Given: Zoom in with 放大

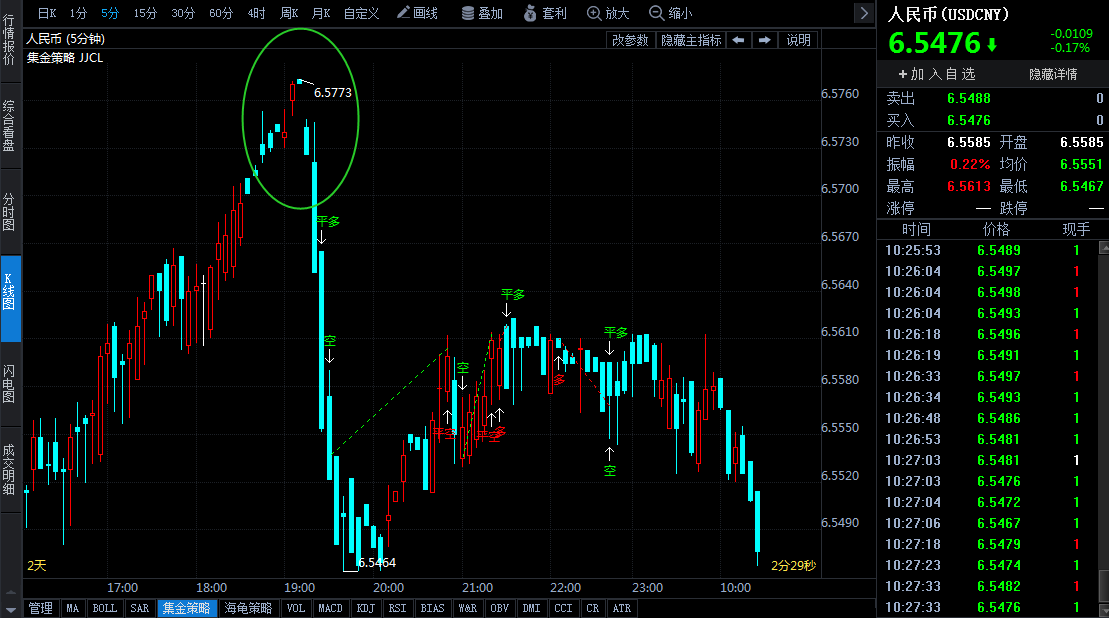Looking at the screenshot, I should (608, 13).
